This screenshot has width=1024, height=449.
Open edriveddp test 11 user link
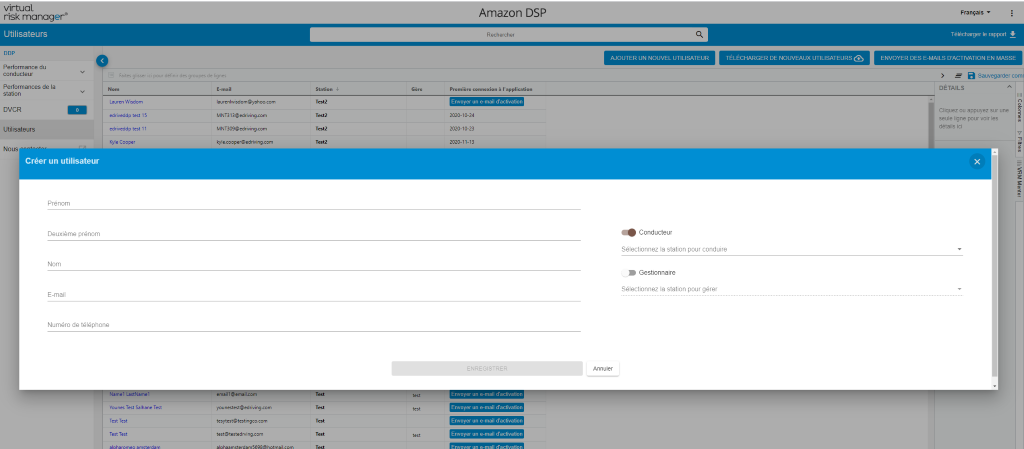coord(128,129)
